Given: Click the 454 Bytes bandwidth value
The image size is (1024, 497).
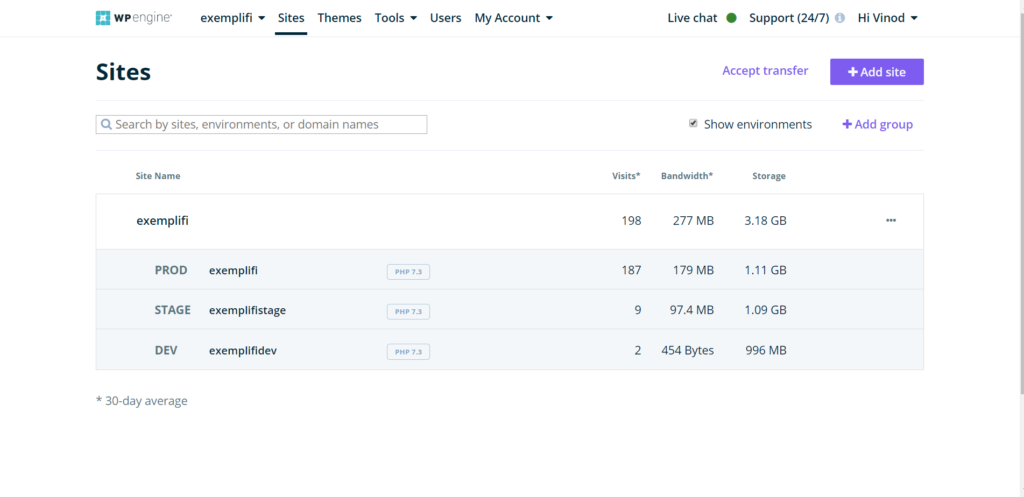Looking at the screenshot, I should (688, 351).
